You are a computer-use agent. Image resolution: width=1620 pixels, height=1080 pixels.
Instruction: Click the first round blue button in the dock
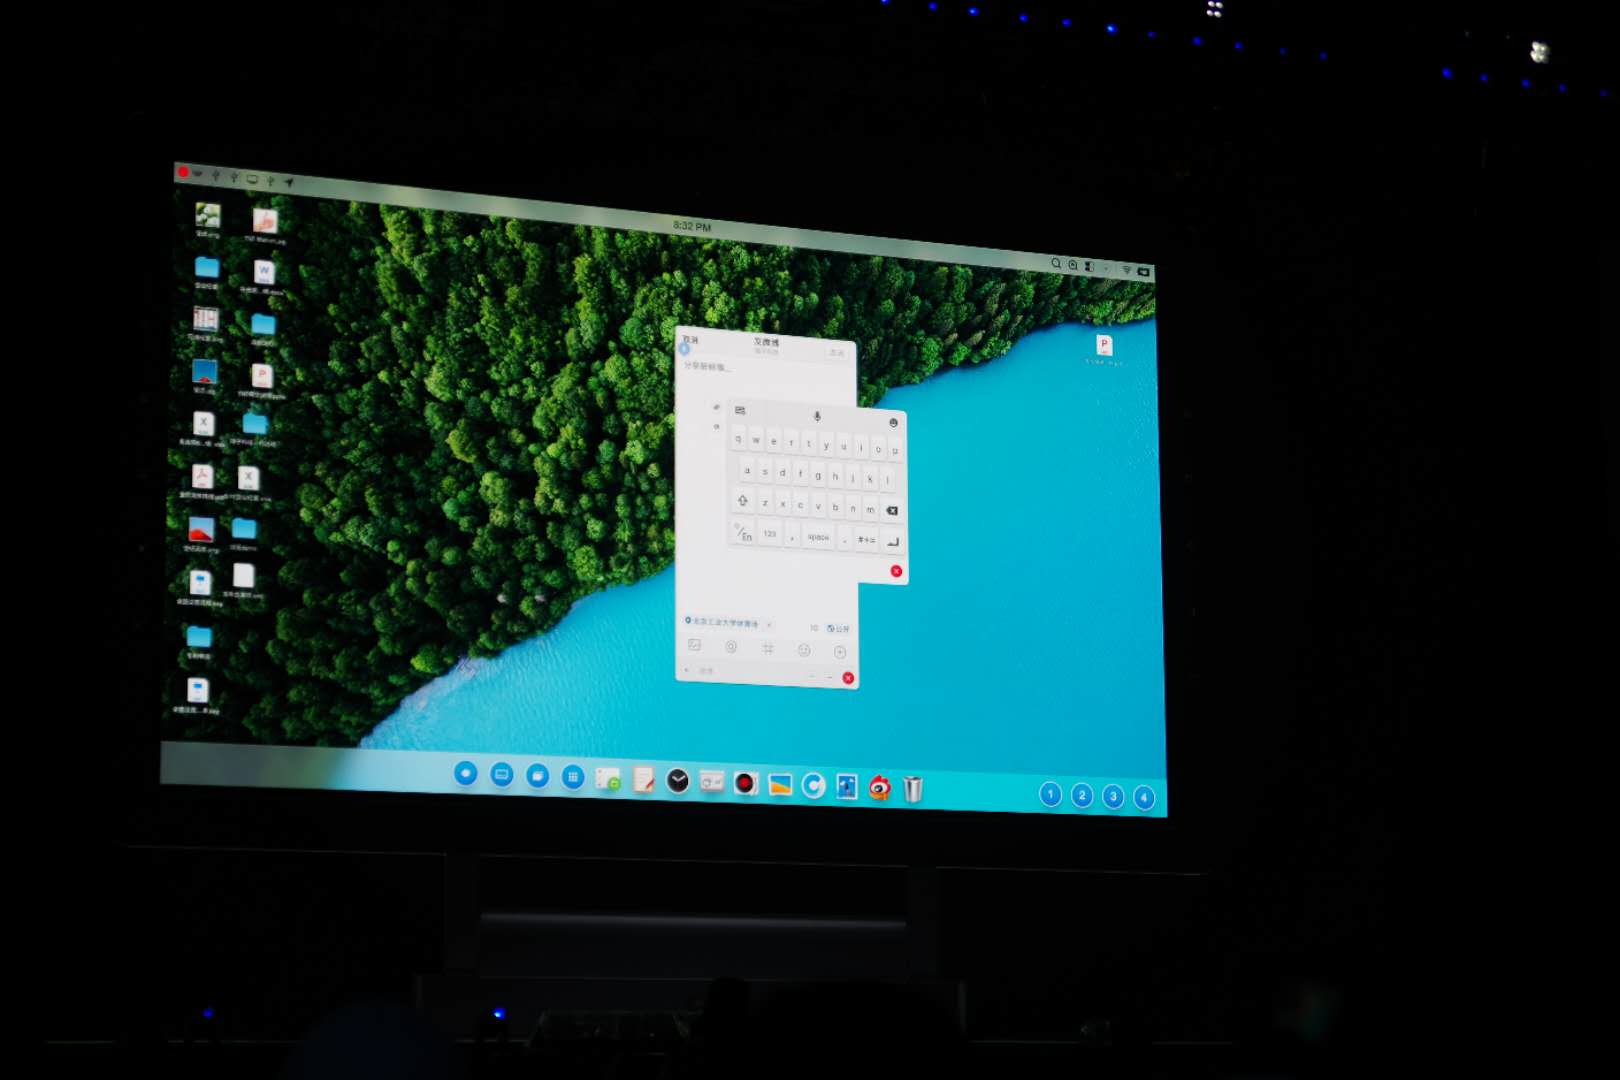pyautogui.click(x=465, y=773)
